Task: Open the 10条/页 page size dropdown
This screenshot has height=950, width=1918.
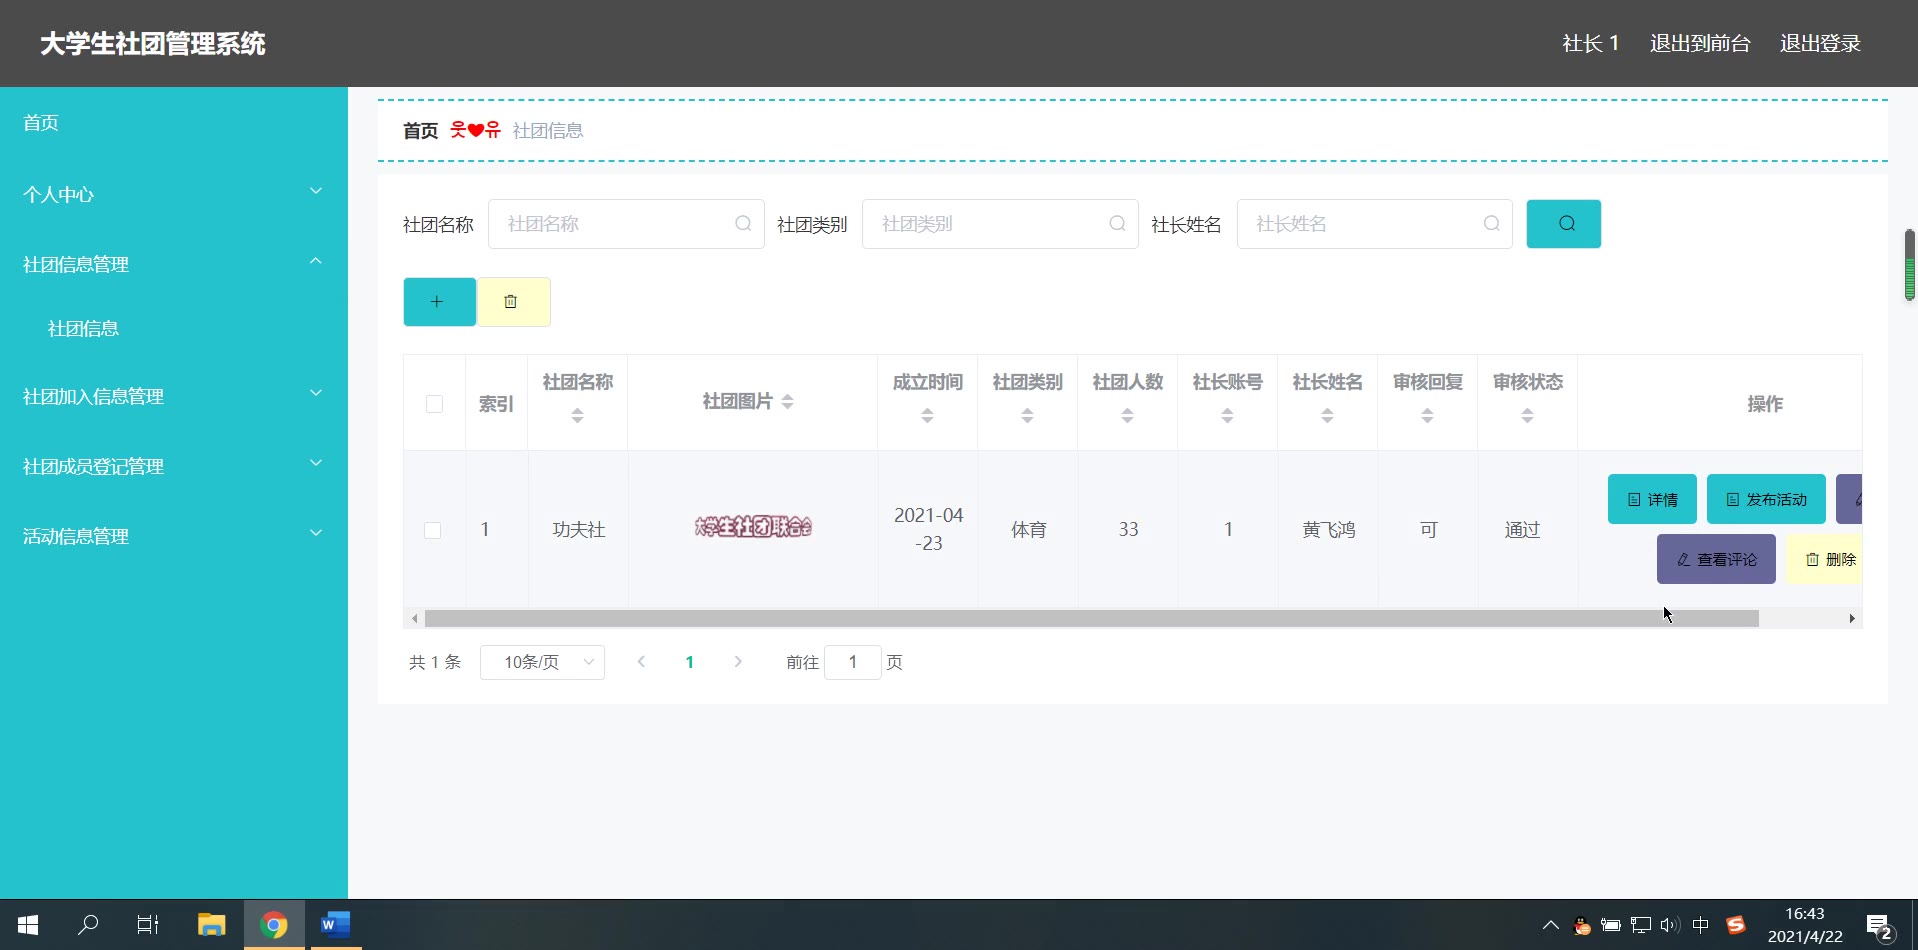Action: tap(542, 662)
